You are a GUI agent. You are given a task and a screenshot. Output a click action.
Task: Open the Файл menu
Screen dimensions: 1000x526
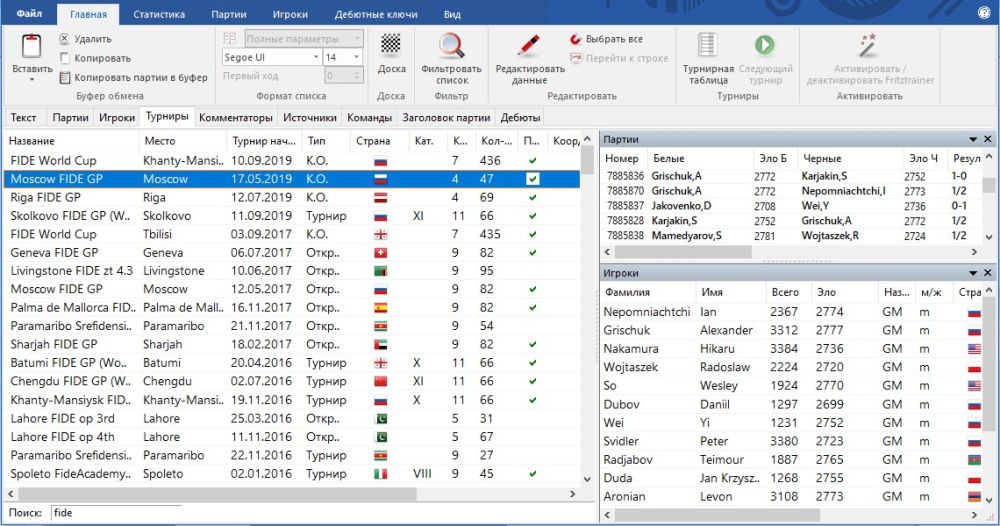pos(29,13)
